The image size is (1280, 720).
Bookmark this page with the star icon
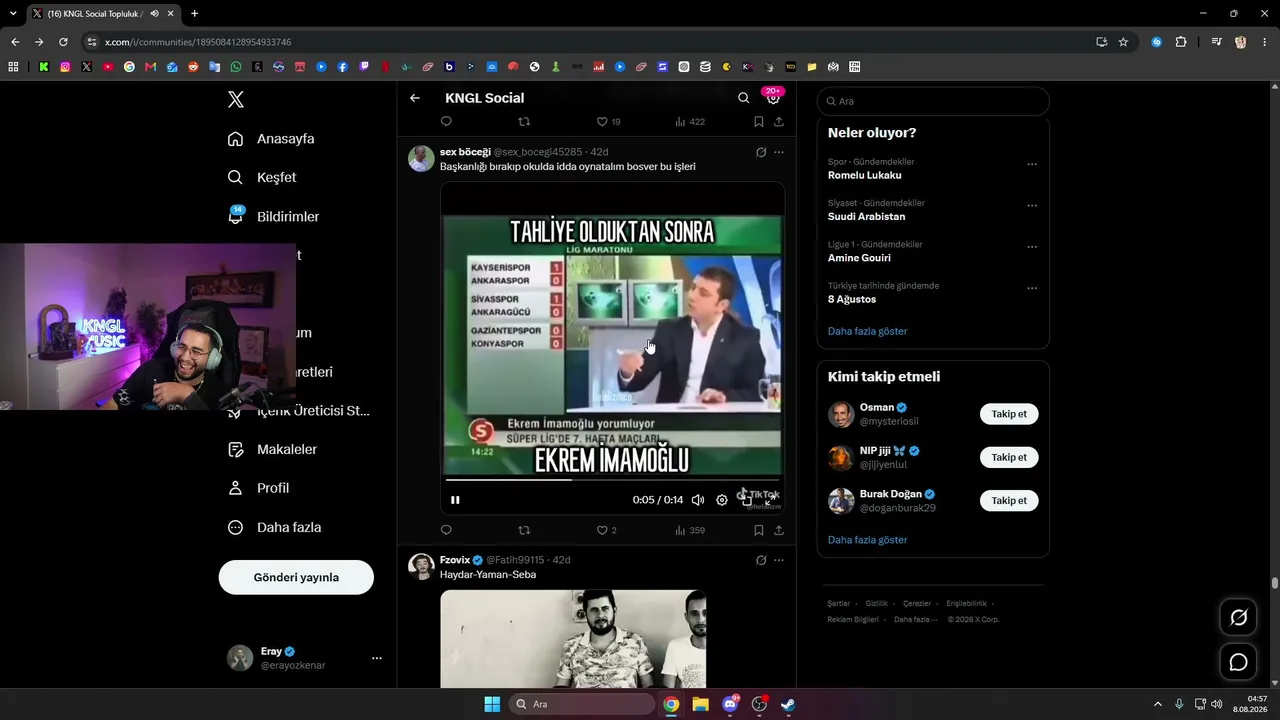point(1123,42)
